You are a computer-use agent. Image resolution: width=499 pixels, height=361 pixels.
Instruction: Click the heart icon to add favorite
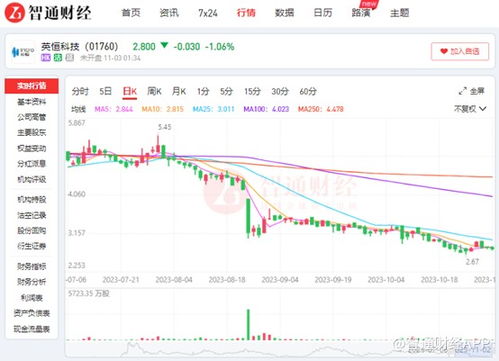coord(444,51)
